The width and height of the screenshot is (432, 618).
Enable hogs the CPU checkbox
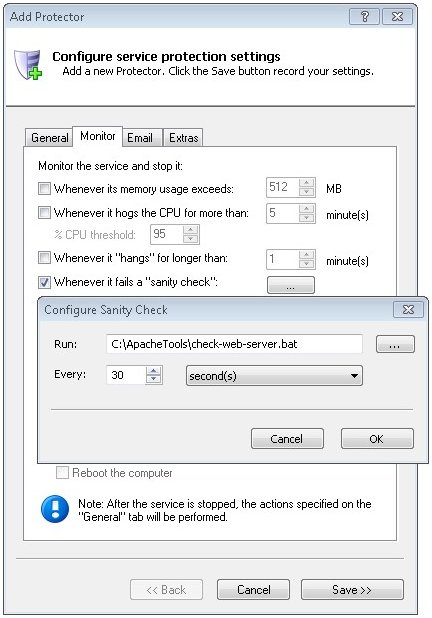[x=44, y=212]
